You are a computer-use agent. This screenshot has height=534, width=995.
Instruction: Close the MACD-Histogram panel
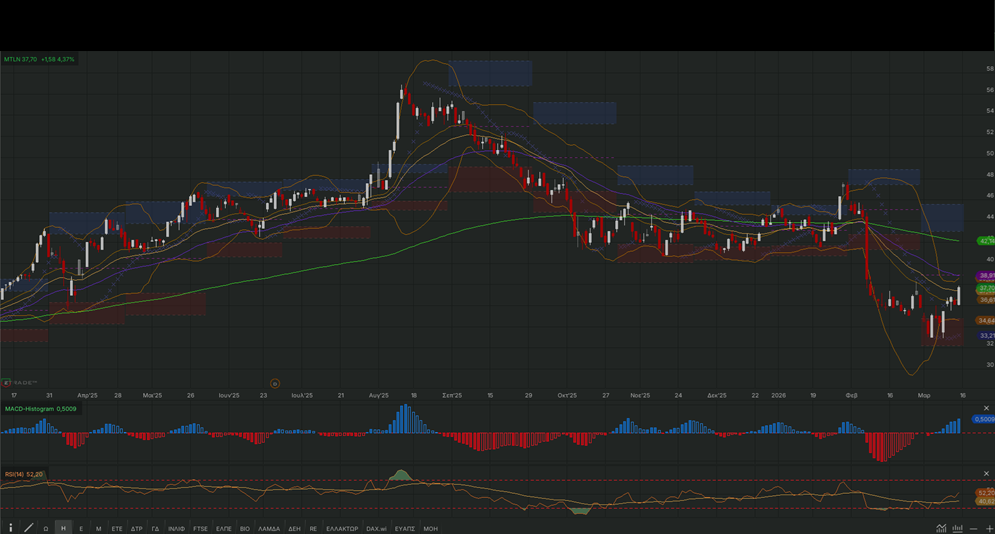point(986,408)
